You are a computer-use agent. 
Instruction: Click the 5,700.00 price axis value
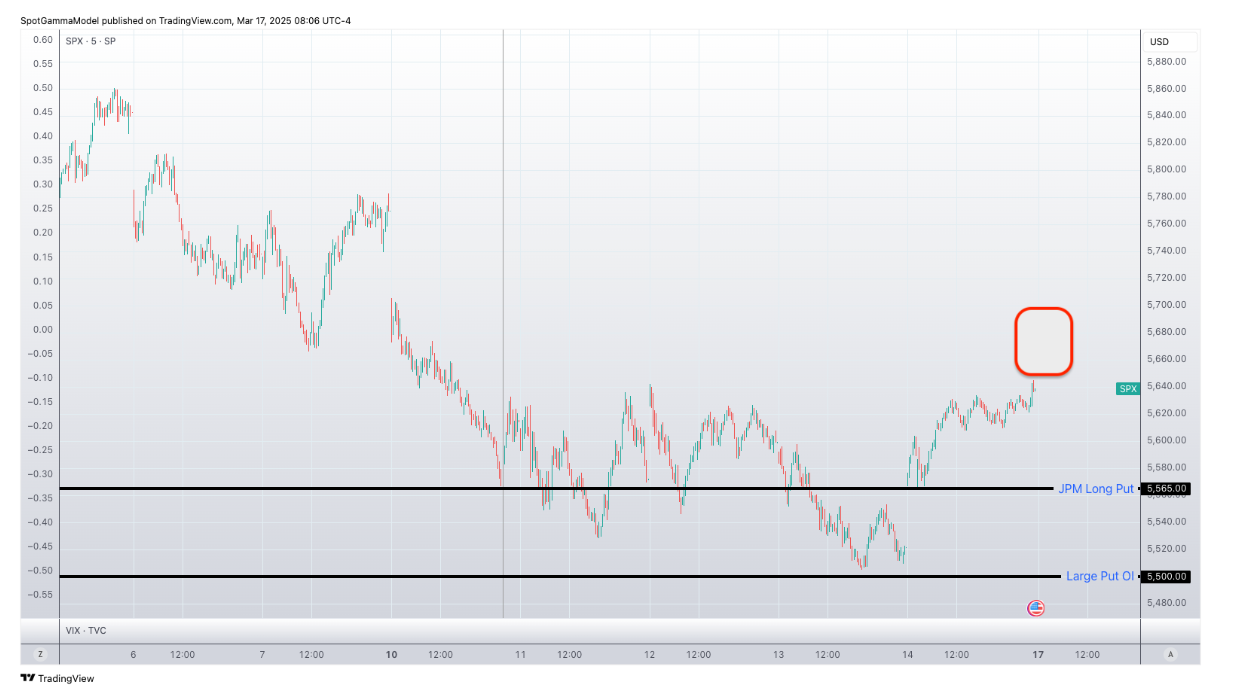pos(1166,304)
